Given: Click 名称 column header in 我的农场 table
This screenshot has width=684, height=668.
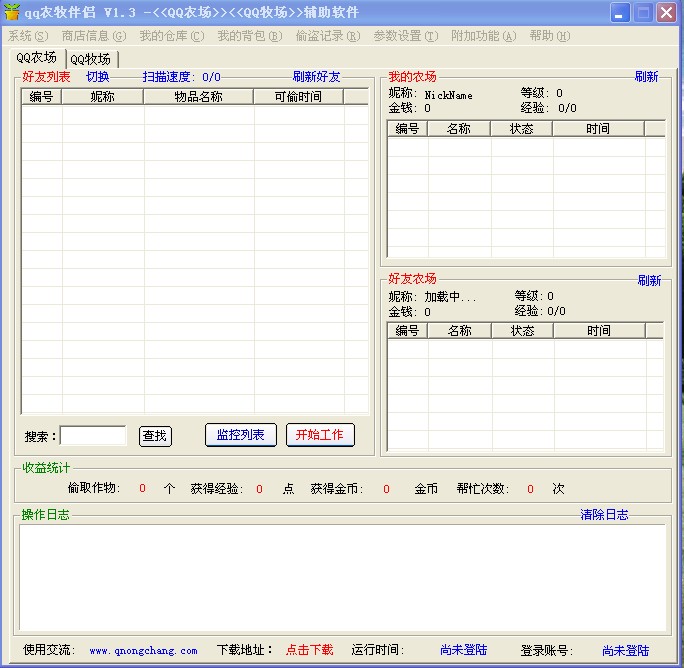Looking at the screenshot, I should [x=459, y=129].
